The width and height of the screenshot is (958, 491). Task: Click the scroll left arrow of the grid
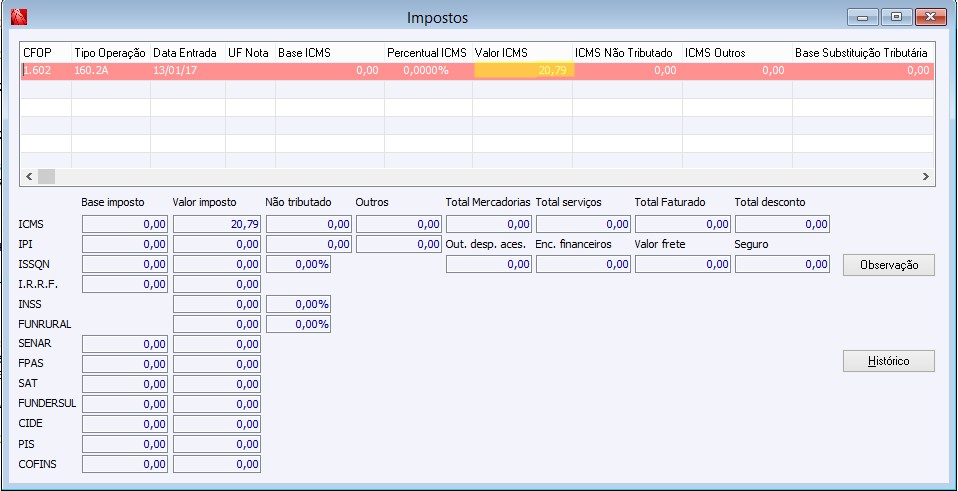coord(29,176)
